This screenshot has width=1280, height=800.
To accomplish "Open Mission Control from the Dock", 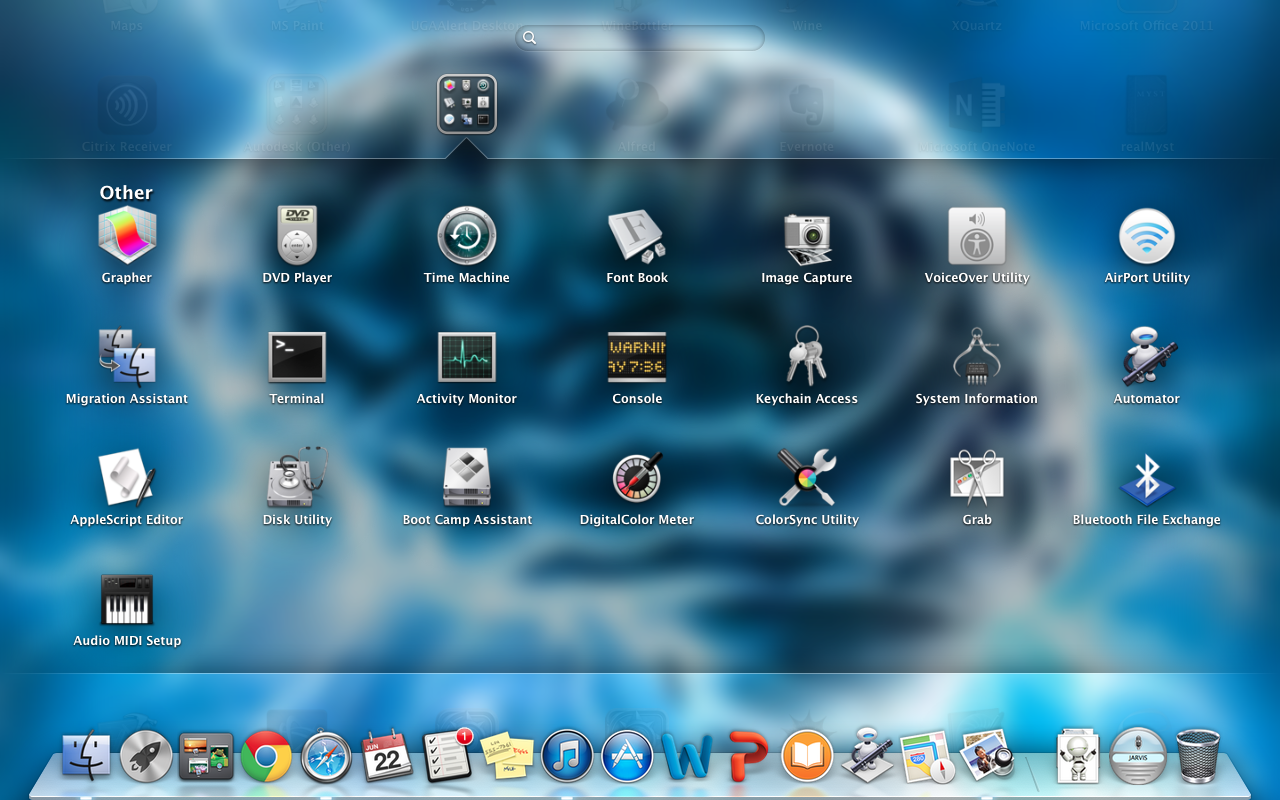I will click(x=206, y=756).
